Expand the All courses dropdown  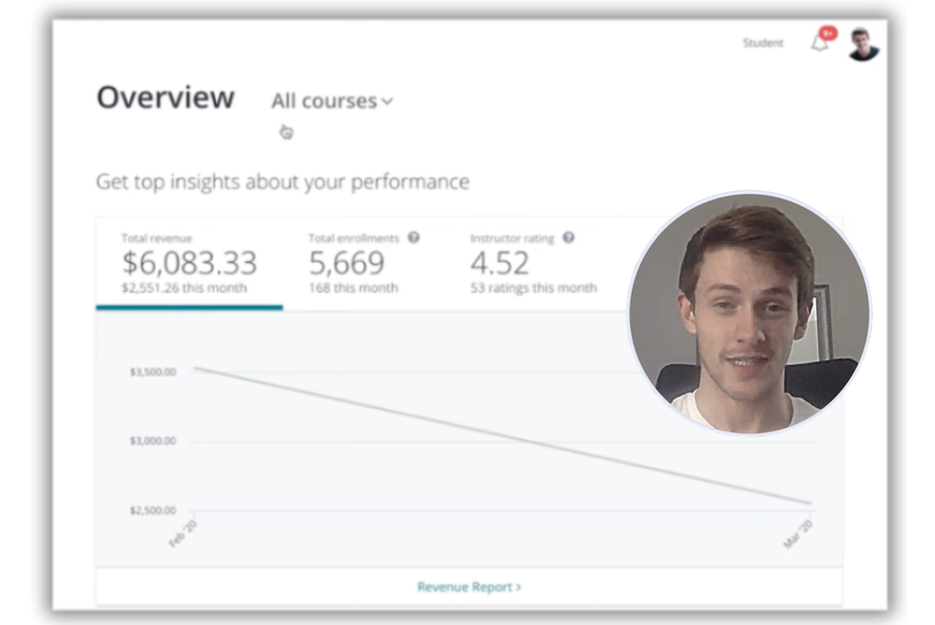click(332, 101)
